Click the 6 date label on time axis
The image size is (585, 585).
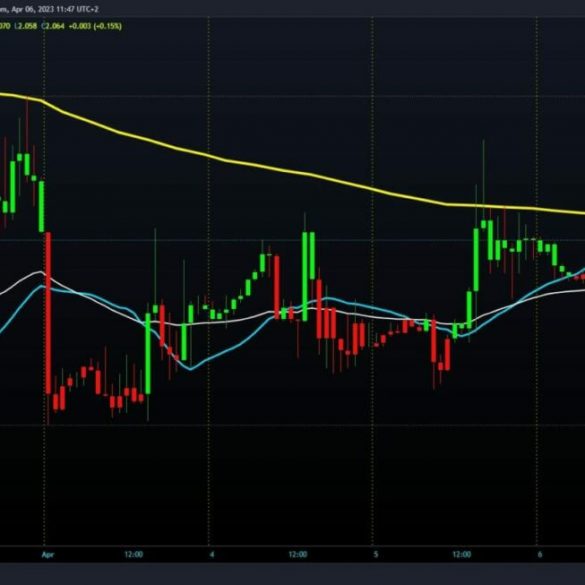tap(540, 554)
